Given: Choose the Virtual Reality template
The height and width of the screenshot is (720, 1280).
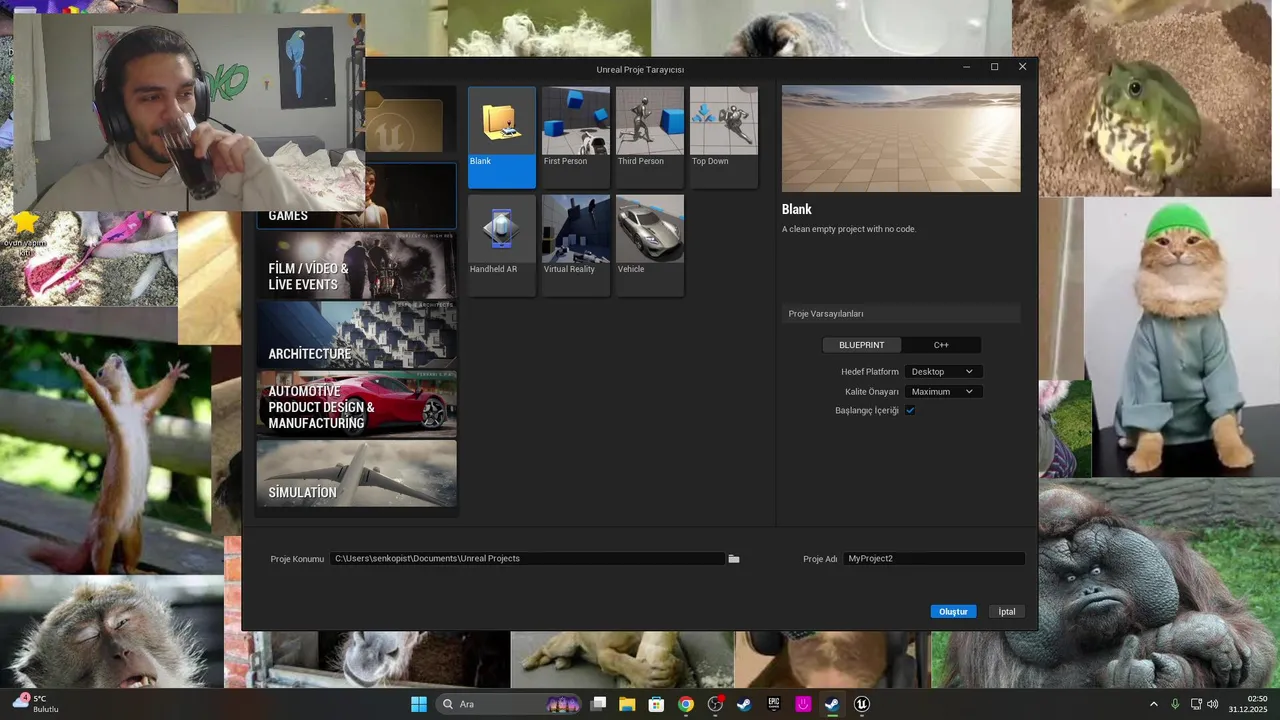Looking at the screenshot, I should pos(576,245).
